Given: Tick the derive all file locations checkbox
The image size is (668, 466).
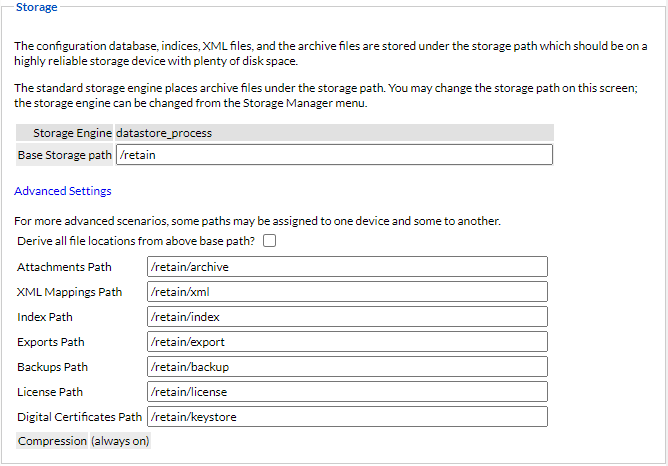Looking at the screenshot, I should click(269, 241).
